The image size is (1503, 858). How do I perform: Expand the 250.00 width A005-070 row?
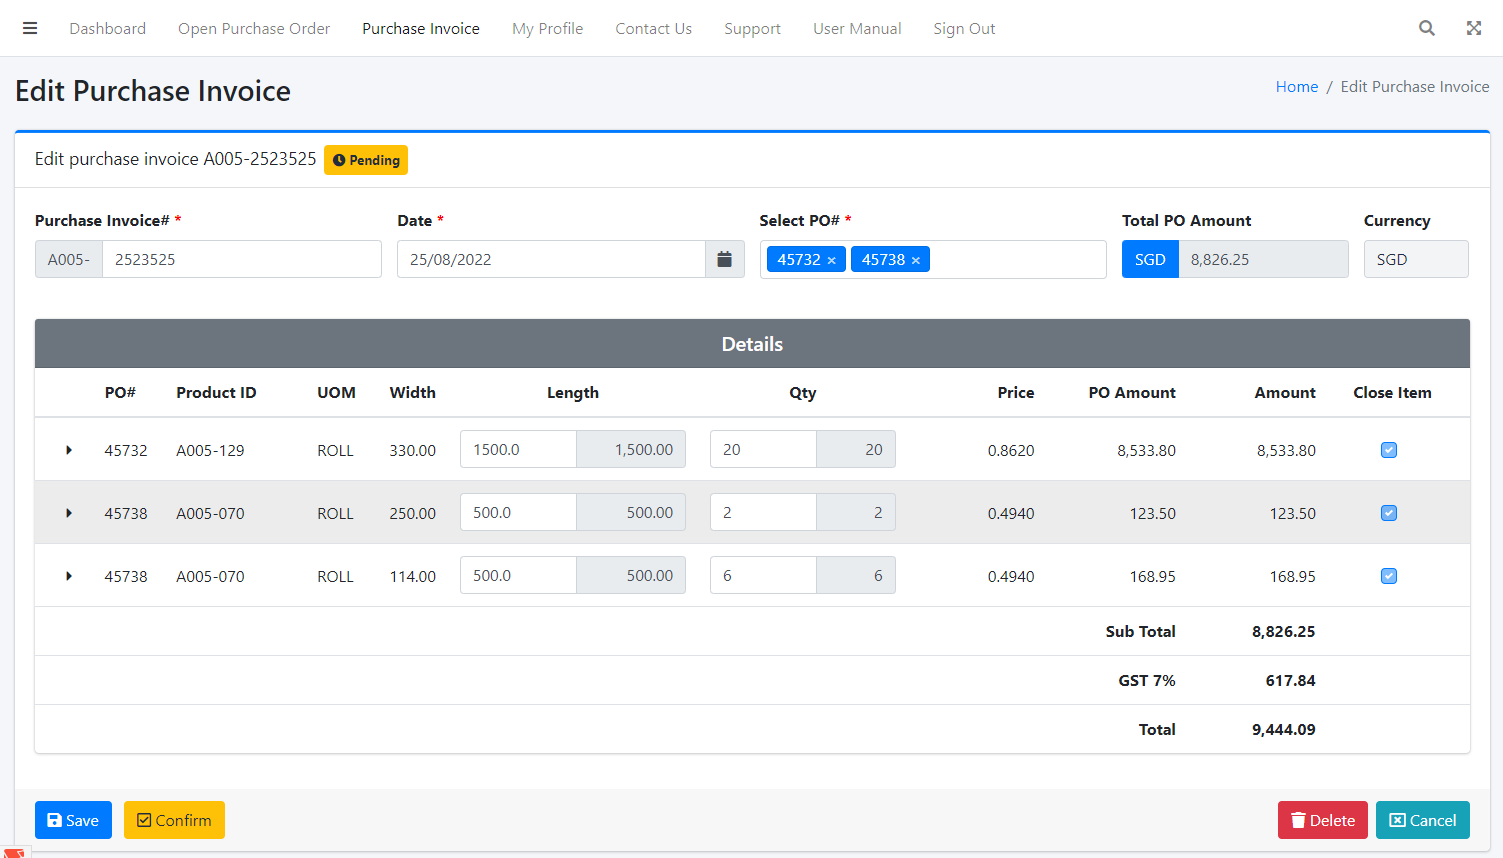tap(69, 513)
